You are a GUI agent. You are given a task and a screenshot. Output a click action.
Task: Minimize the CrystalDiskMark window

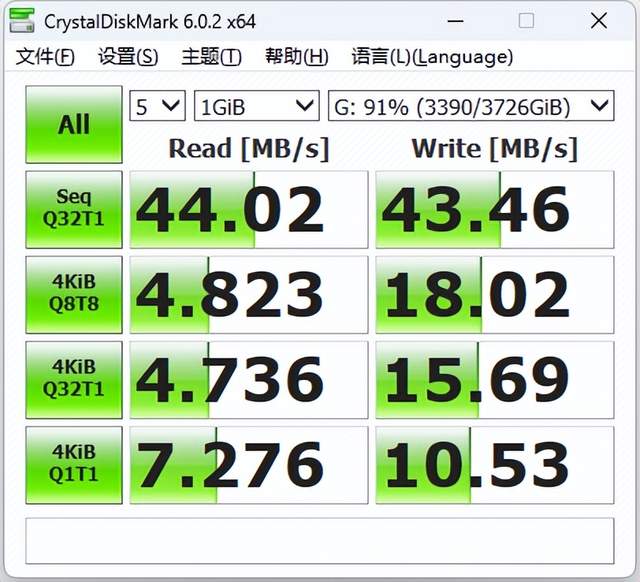point(456,21)
